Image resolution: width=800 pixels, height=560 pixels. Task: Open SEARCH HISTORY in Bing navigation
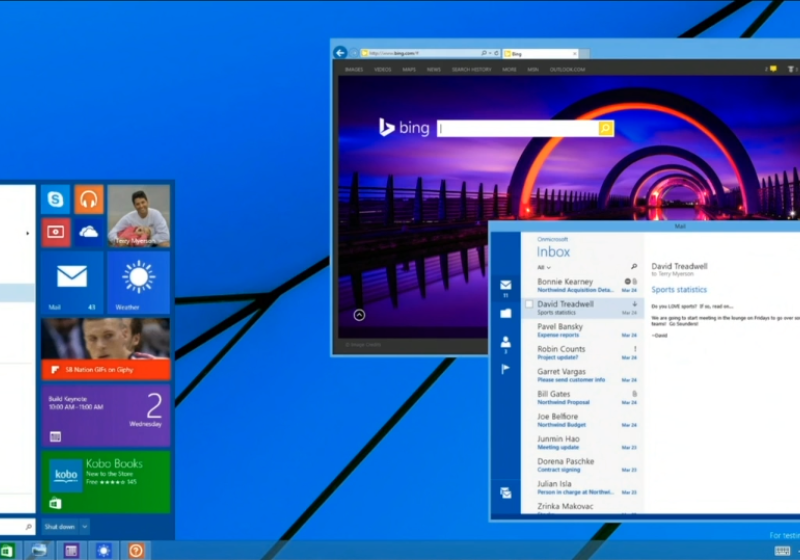click(x=471, y=69)
